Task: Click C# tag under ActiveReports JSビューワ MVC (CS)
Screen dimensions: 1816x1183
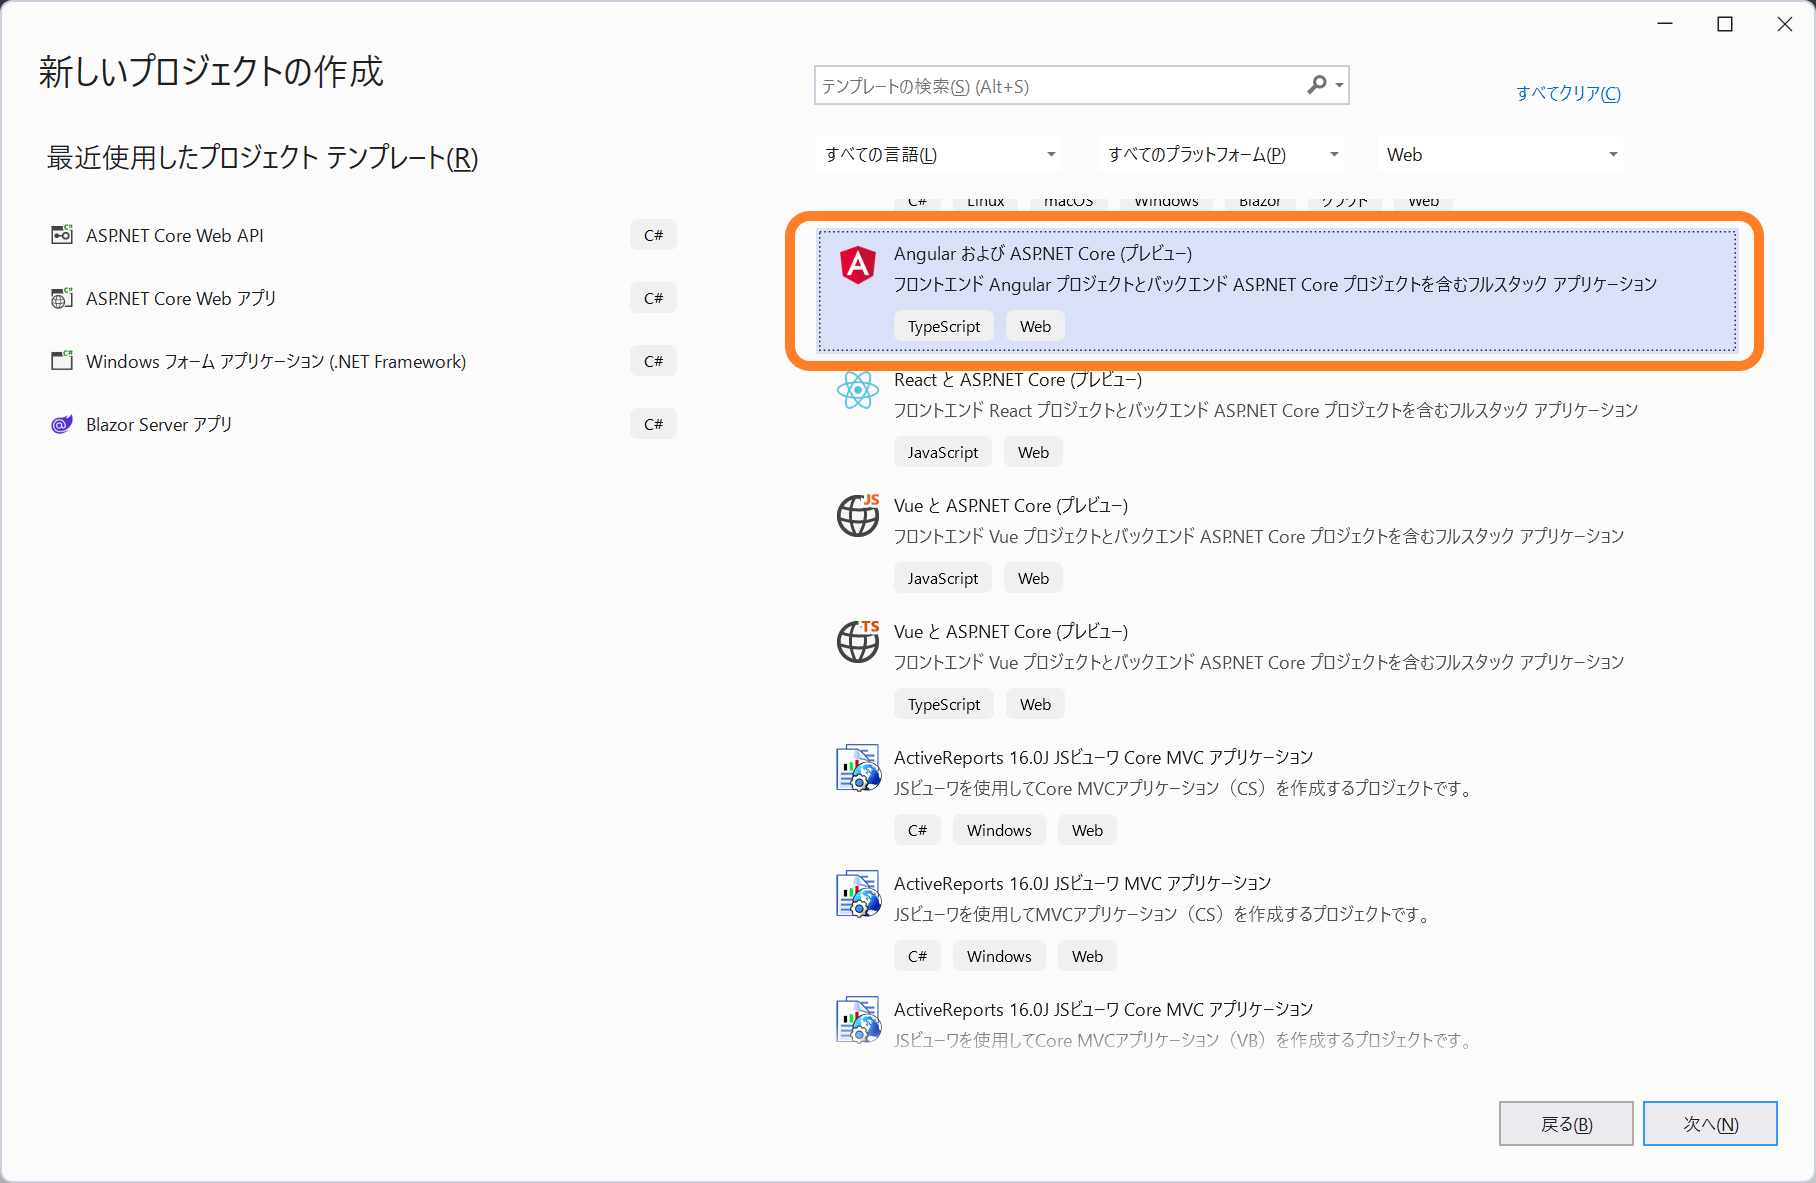Action: (917, 956)
